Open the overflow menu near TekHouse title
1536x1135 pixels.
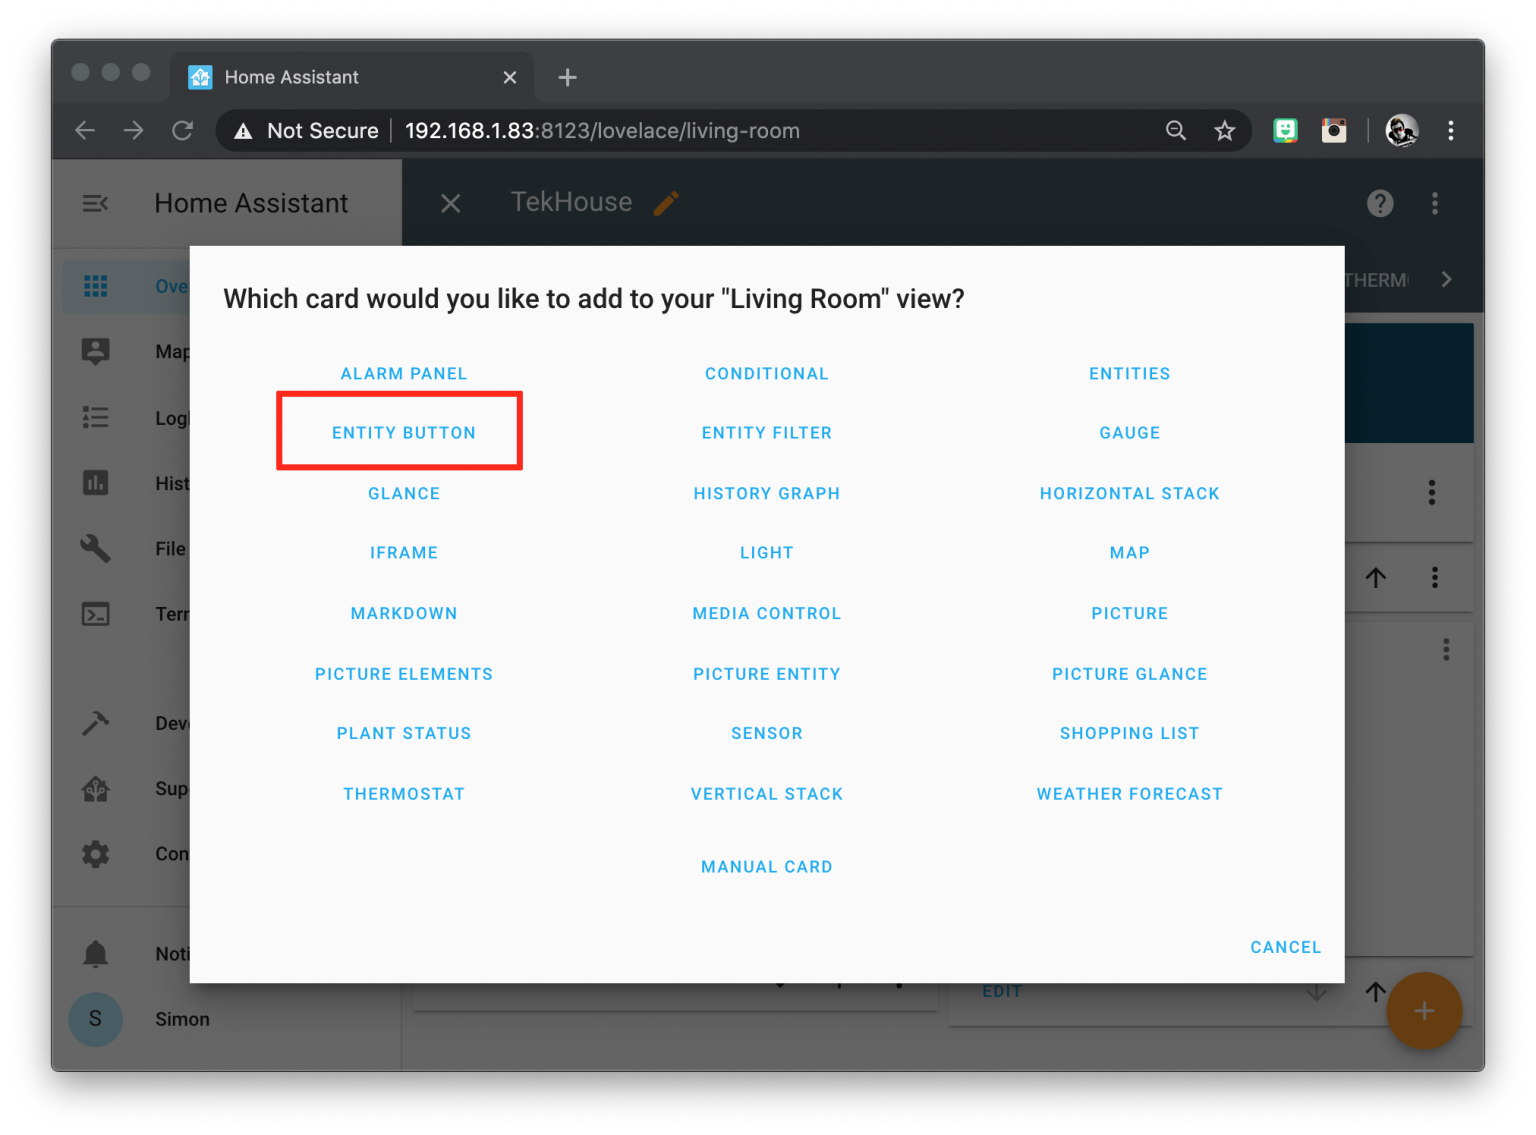(x=1435, y=203)
